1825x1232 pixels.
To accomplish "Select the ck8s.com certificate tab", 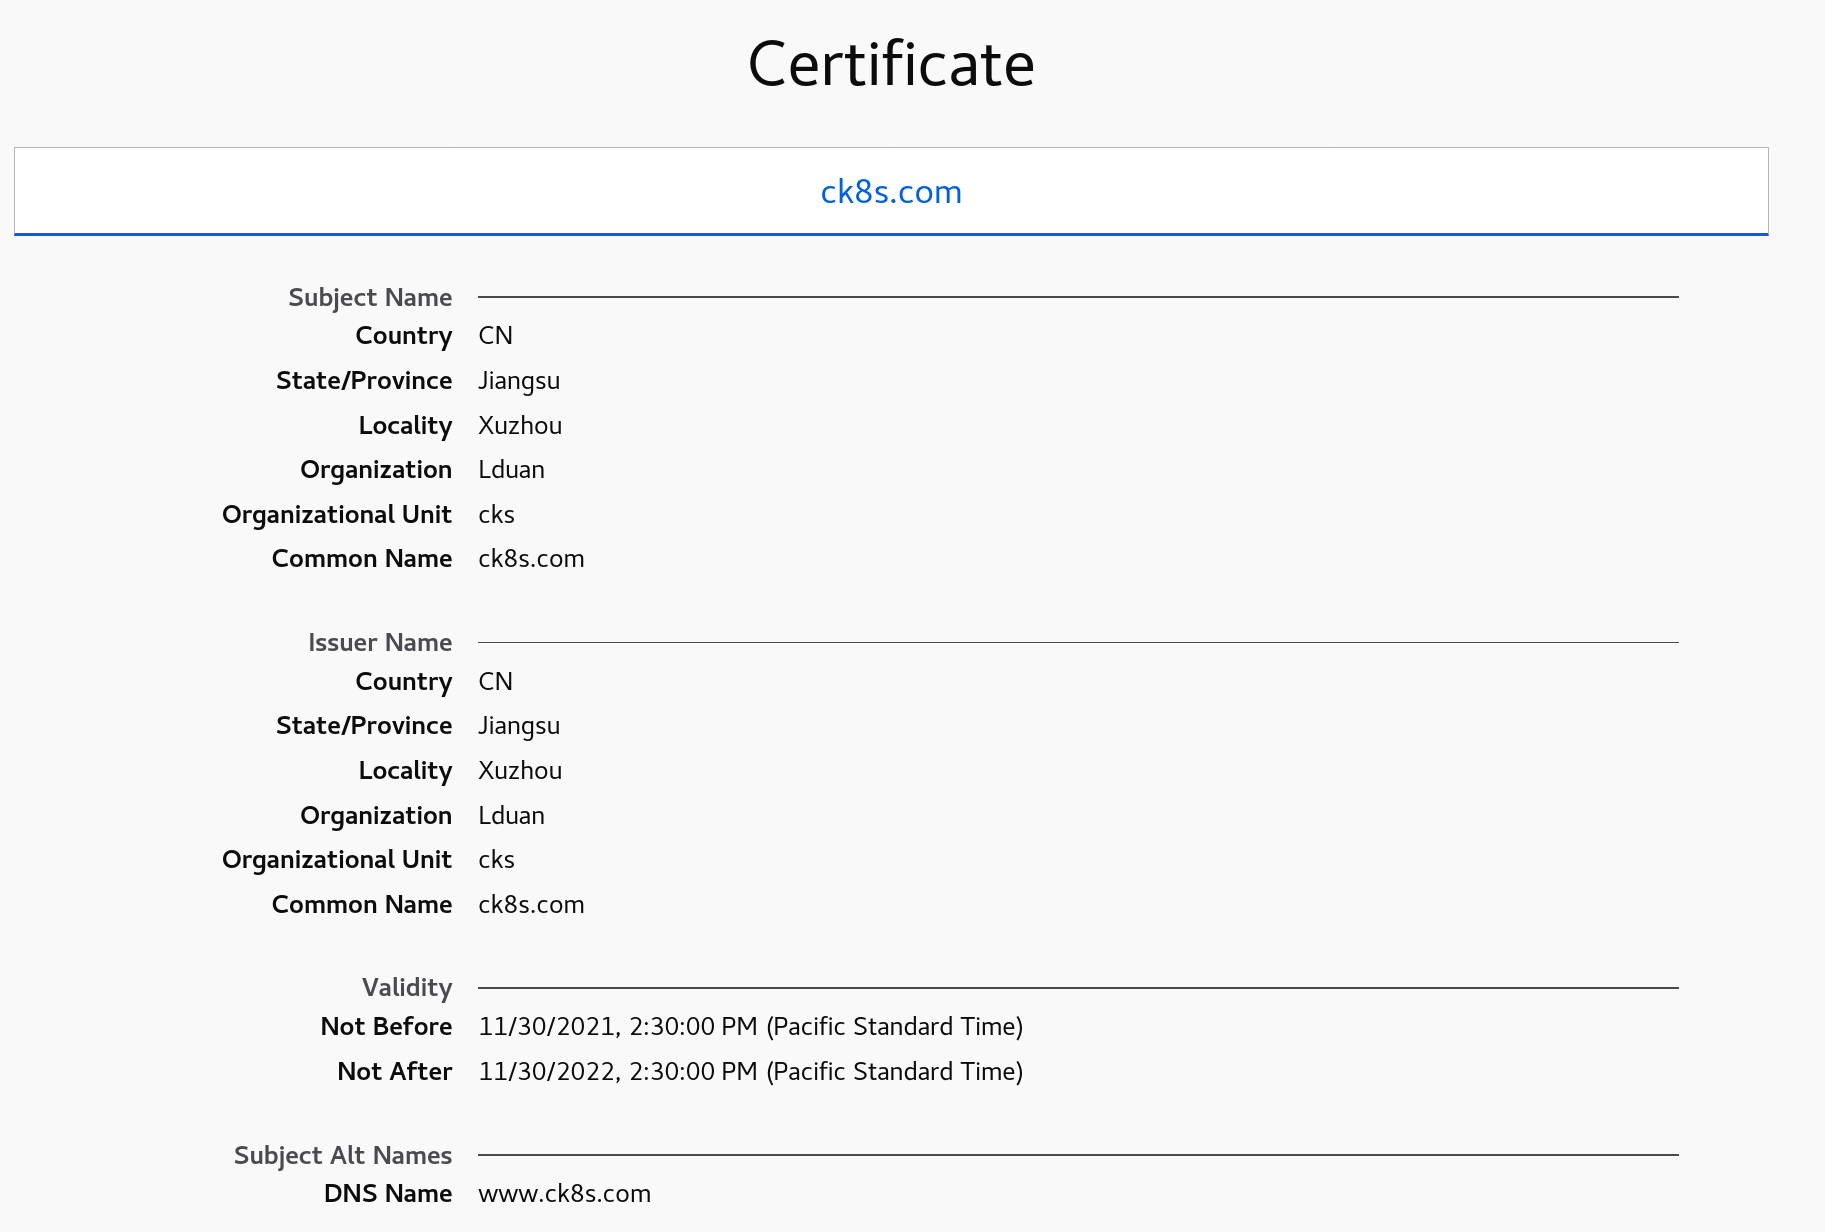I will pyautogui.click(x=891, y=191).
